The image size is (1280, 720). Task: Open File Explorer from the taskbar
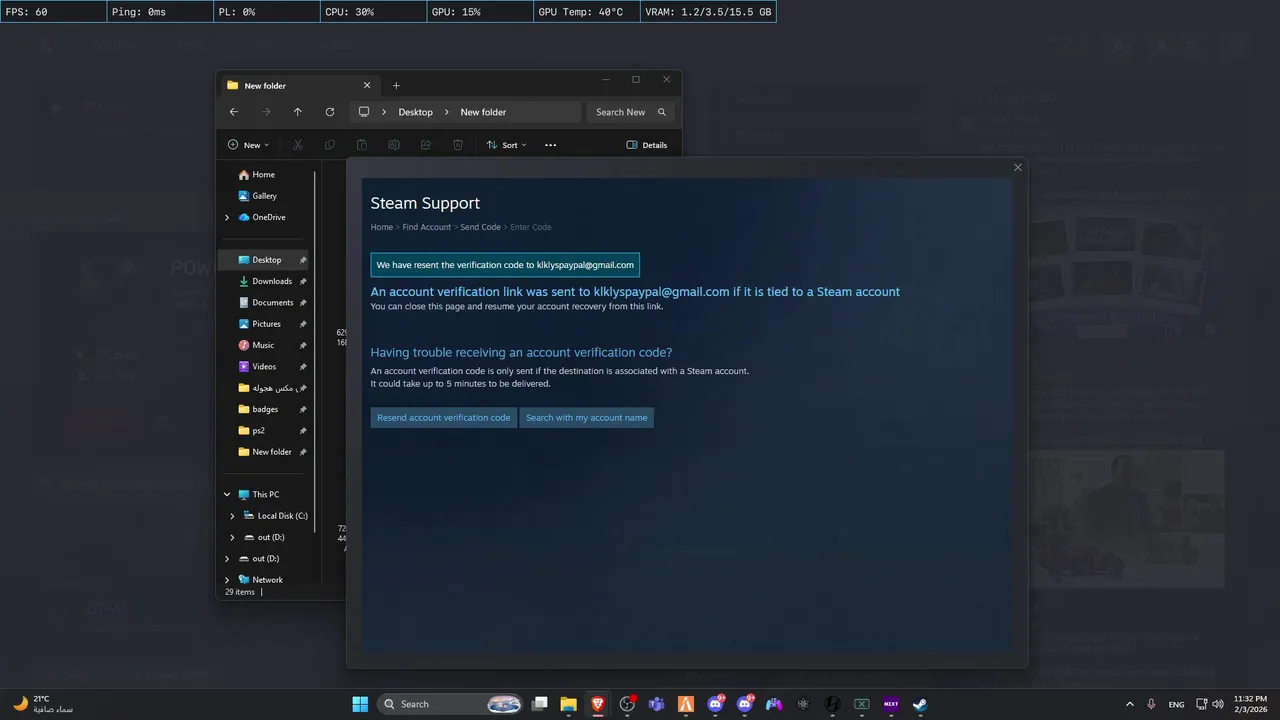pos(569,704)
